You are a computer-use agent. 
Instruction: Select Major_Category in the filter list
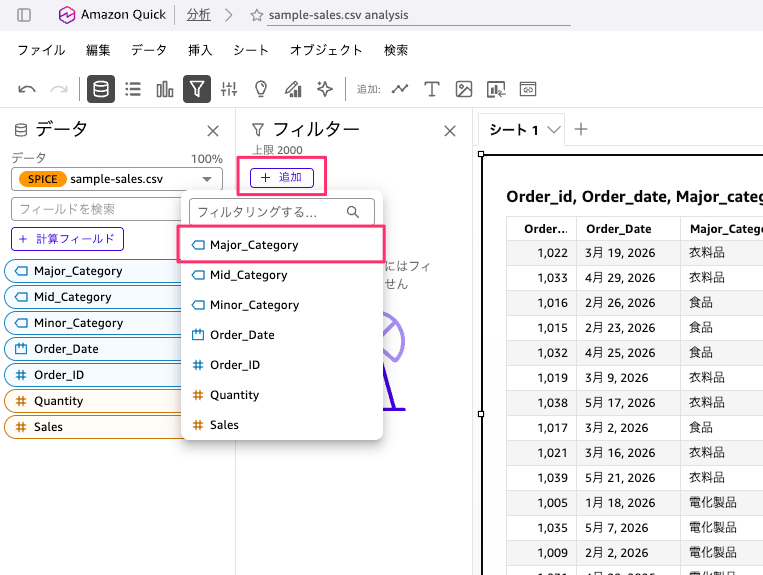(x=282, y=245)
